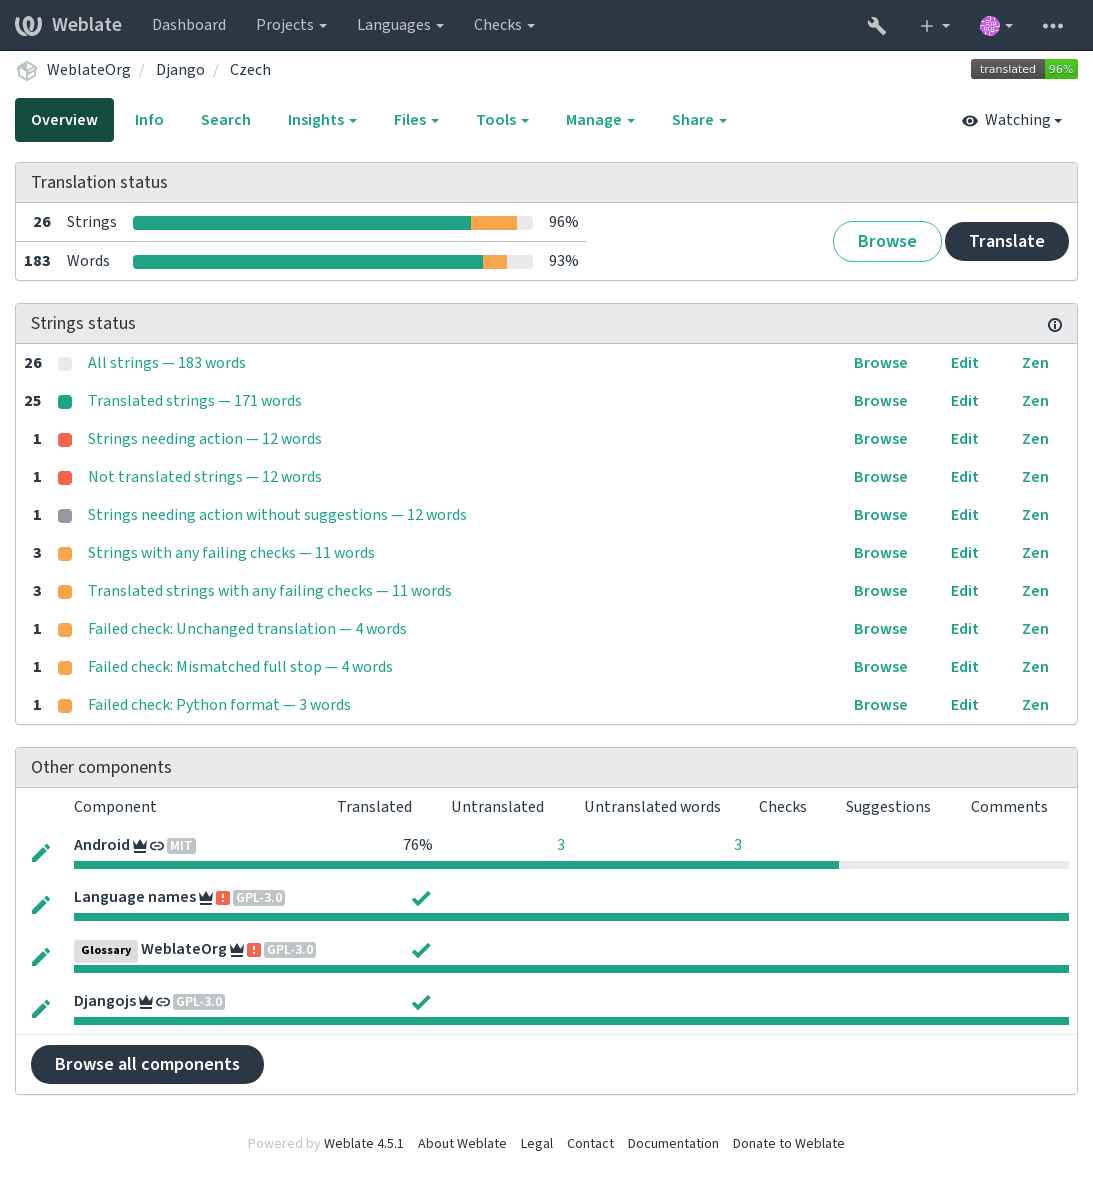Click the Weblate logo icon
The width and height of the screenshot is (1093, 1181).
tap(29, 26)
